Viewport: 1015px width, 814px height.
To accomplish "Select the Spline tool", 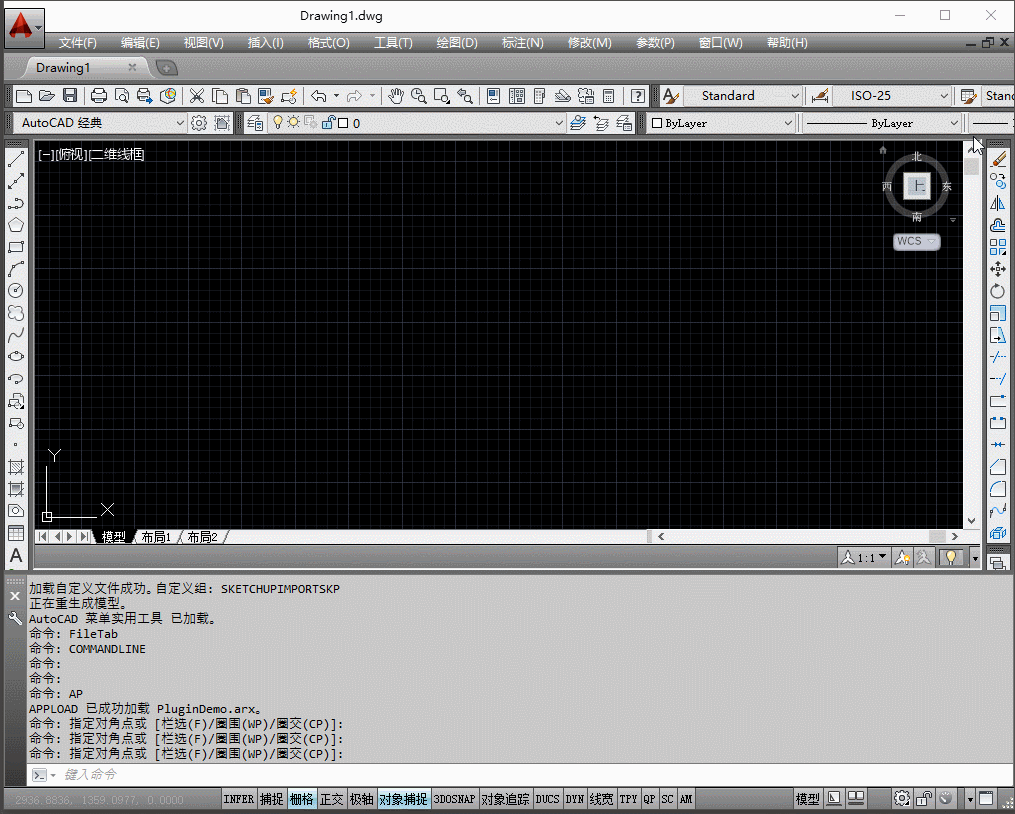I will pyautogui.click(x=15, y=333).
